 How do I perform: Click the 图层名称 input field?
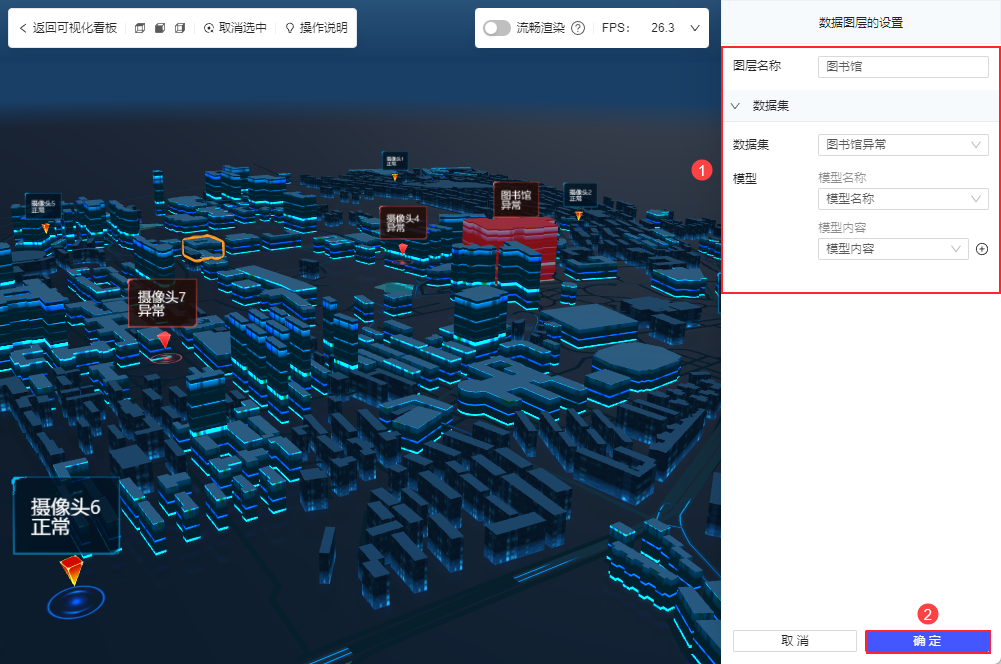click(x=903, y=66)
